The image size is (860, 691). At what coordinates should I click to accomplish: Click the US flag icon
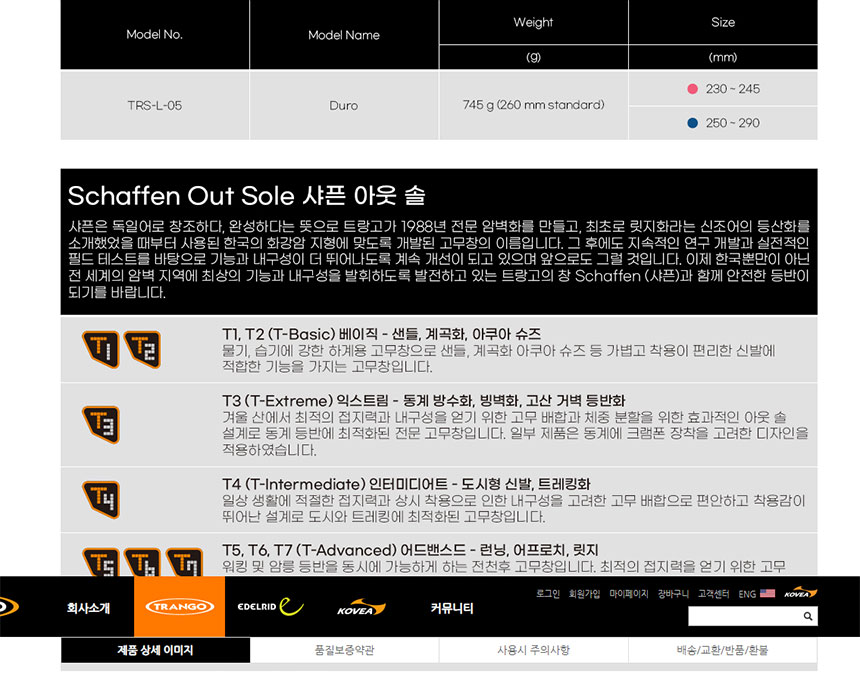click(x=767, y=593)
